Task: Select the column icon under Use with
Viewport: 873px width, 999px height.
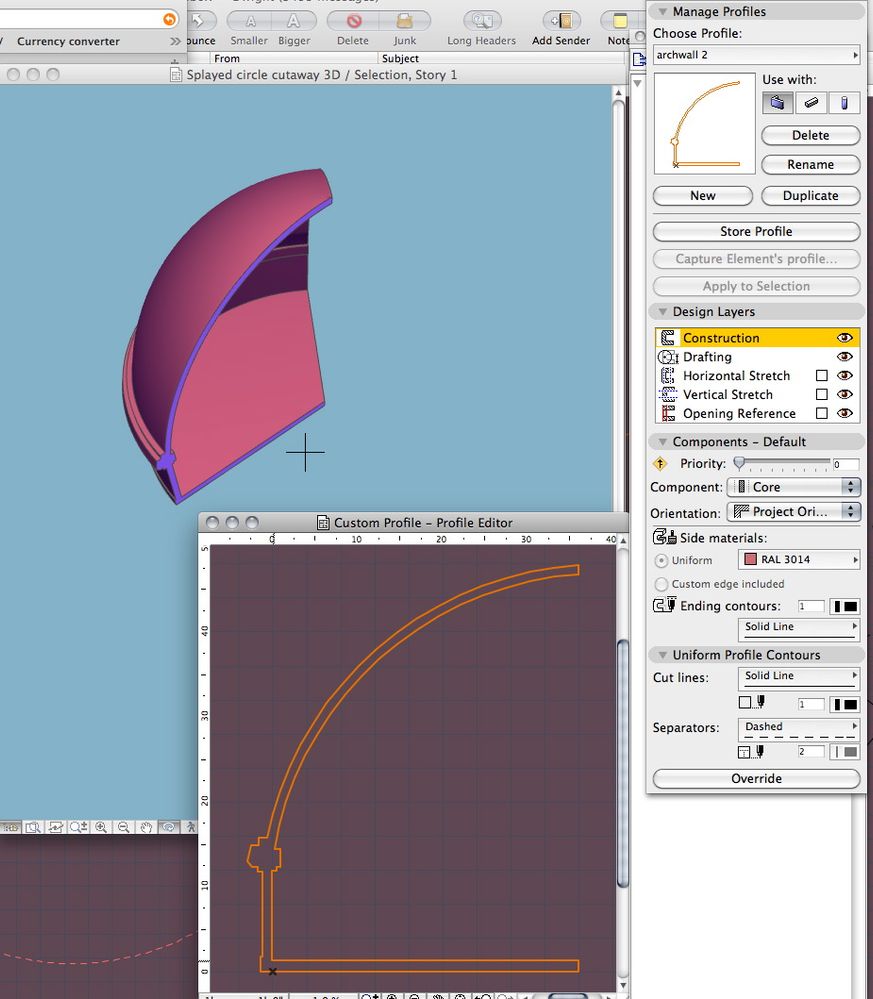Action: (x=845, y=102)
